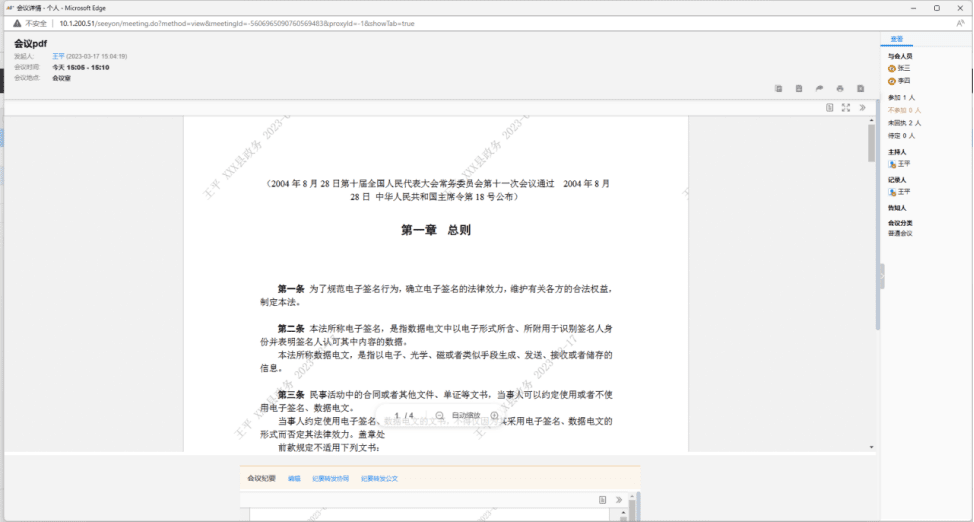Open the 自动缩放 zoom dropdown
Screen dimensions: 974x522
click(466, 415)
